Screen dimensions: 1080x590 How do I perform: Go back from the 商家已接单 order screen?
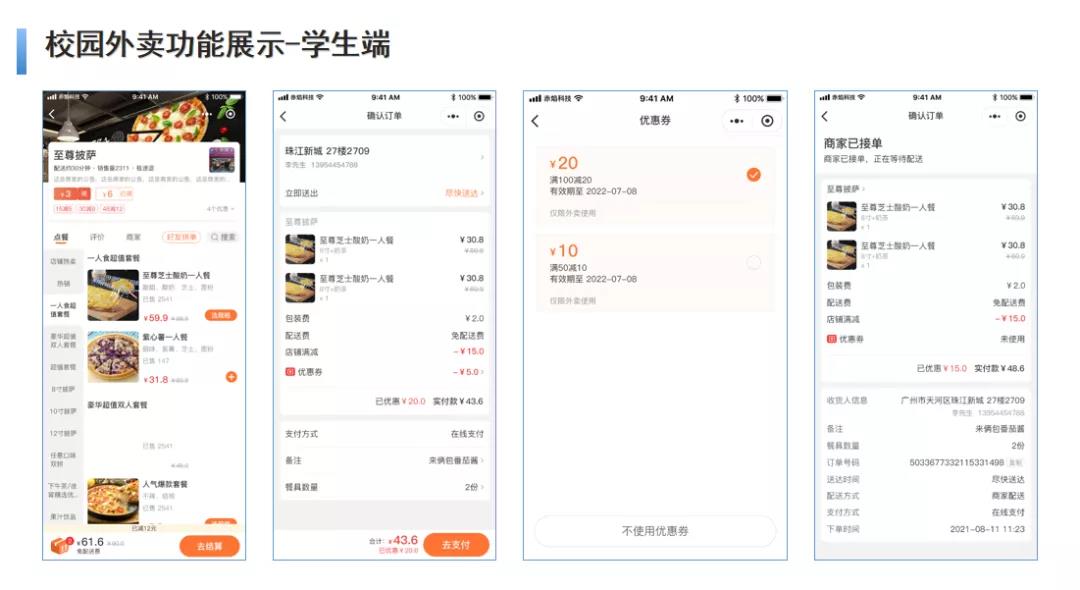825,117
